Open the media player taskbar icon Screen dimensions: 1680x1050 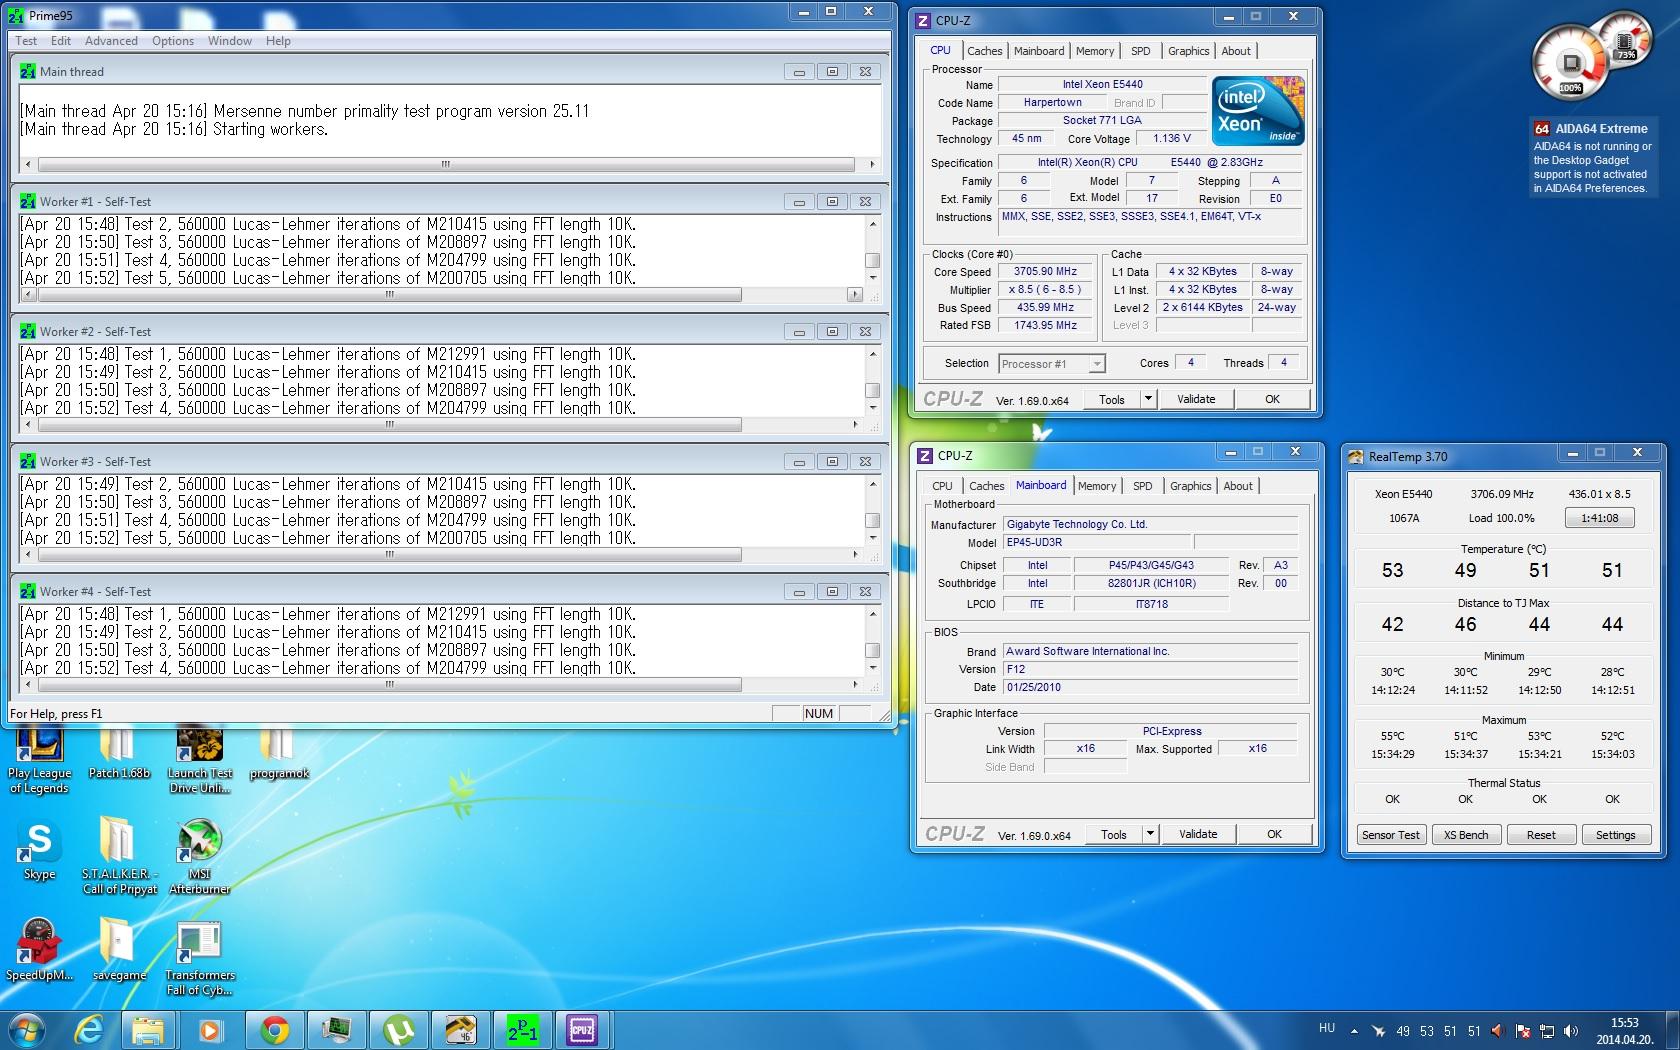click(x=210, y=1030)
